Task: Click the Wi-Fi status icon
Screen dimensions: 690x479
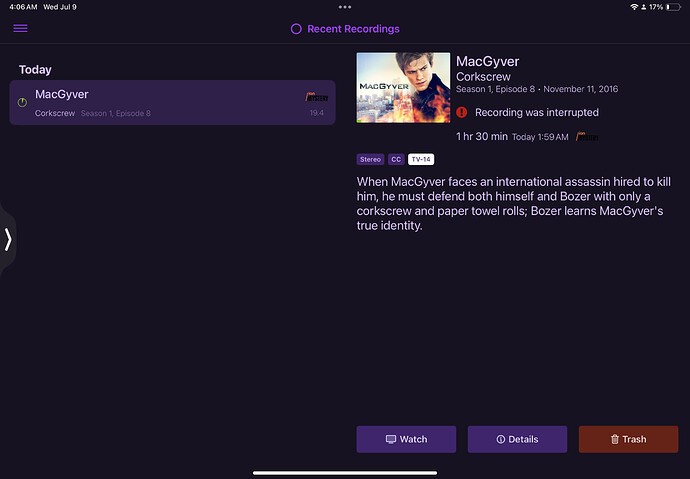Action: click(x=634, y=7)
